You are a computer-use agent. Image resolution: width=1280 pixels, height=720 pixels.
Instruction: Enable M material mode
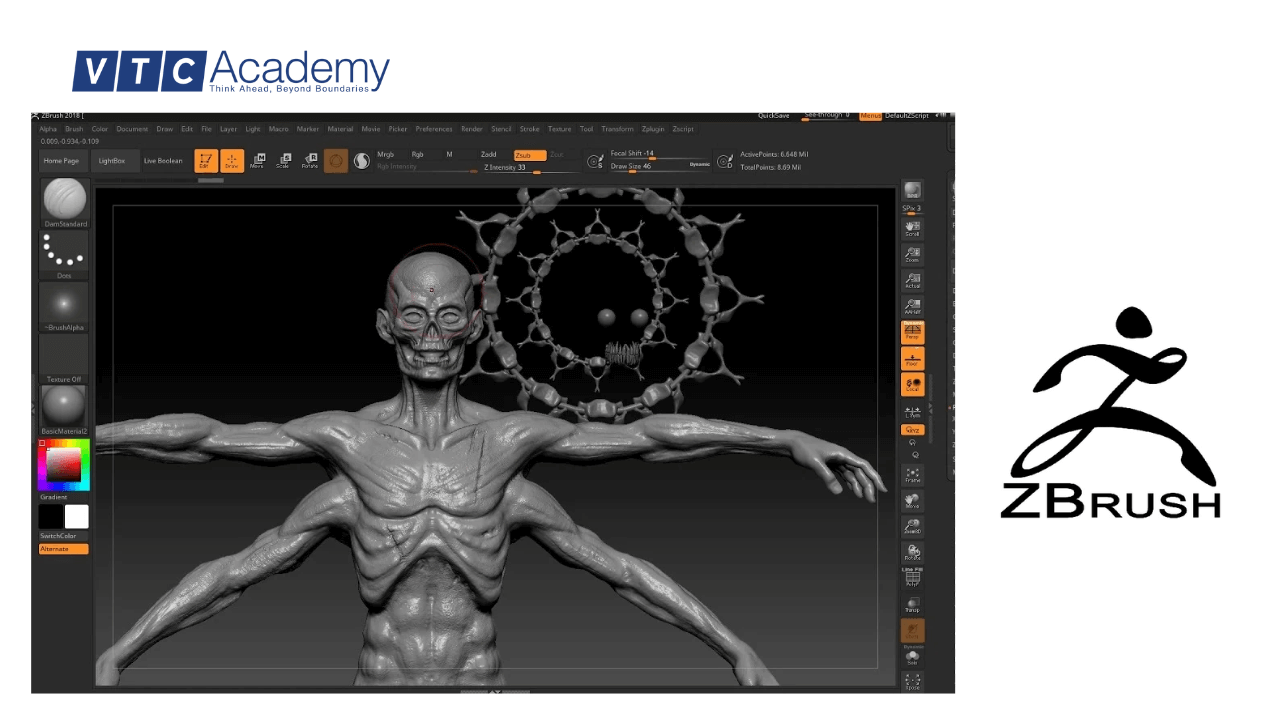pos(450,155)
